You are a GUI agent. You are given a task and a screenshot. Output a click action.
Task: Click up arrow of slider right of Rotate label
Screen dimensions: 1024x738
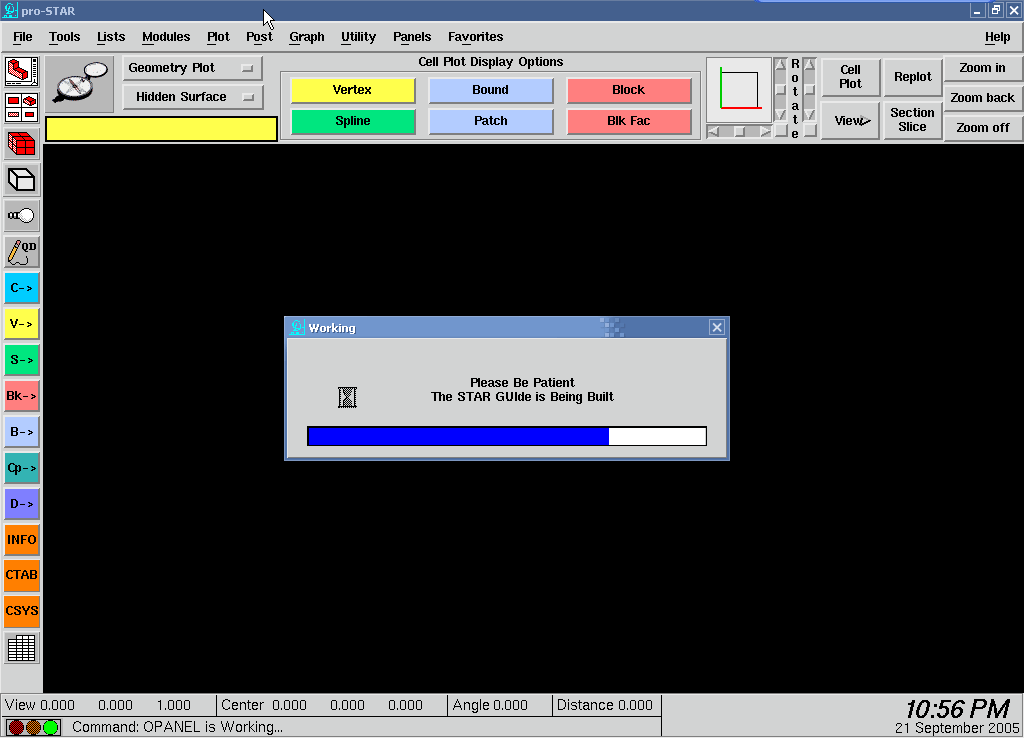pyautogui.click(x=810, y=64)
